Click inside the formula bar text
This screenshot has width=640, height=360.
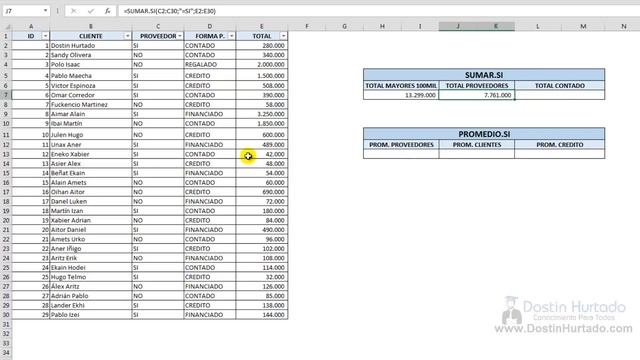170,11
